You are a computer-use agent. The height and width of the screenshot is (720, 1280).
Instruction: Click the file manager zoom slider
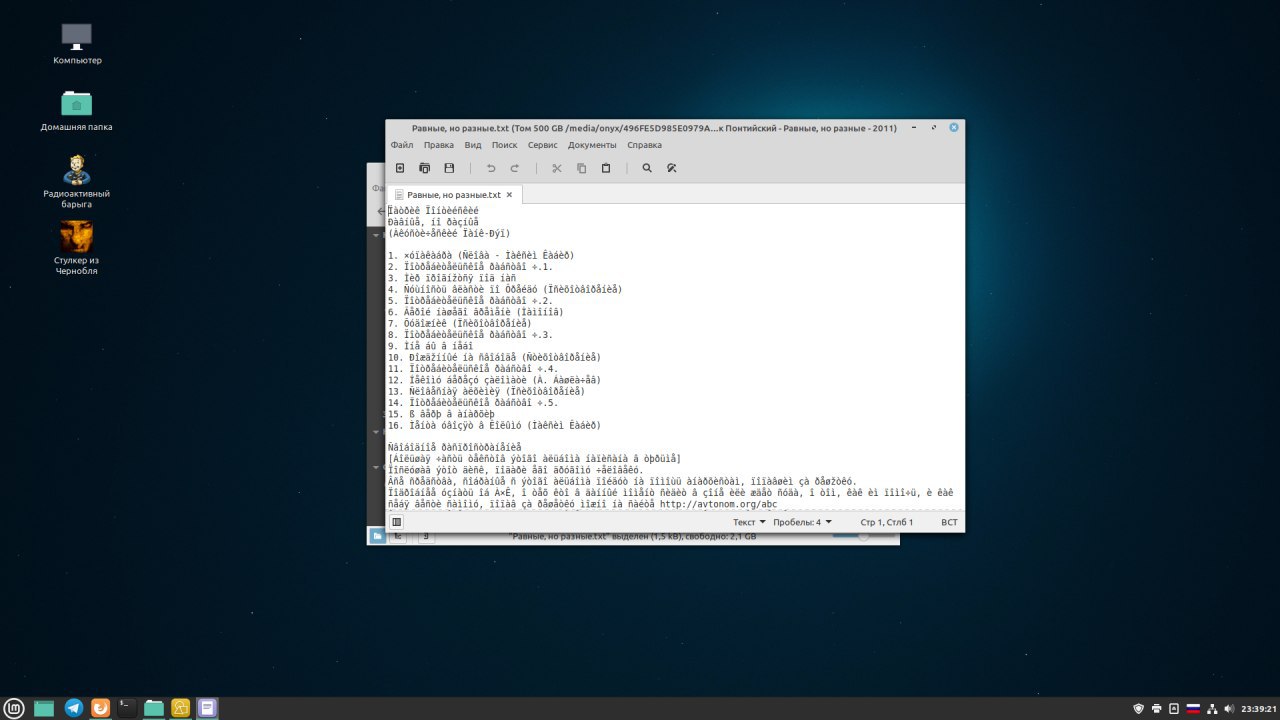(x=863, y=537)
